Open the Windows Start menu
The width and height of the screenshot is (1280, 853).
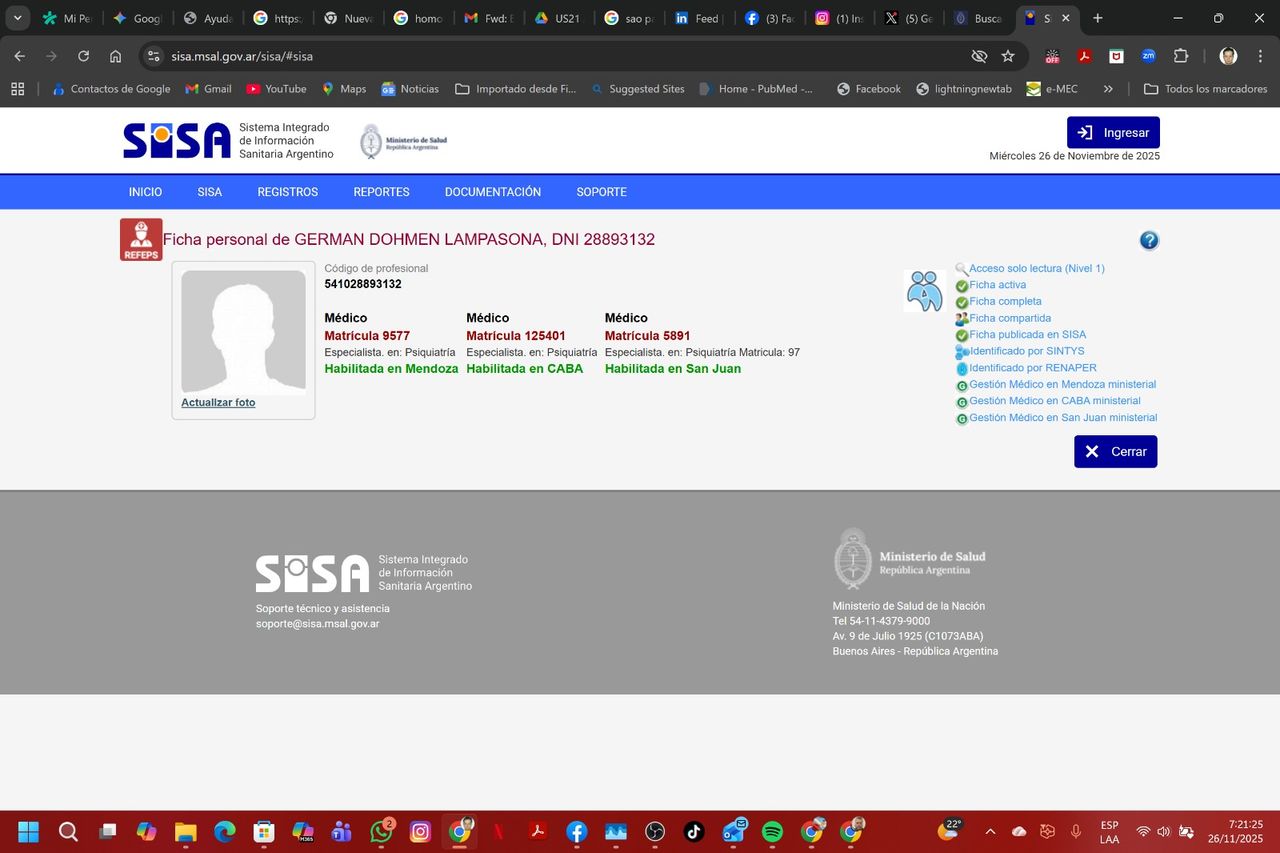(x=28, y=831)
